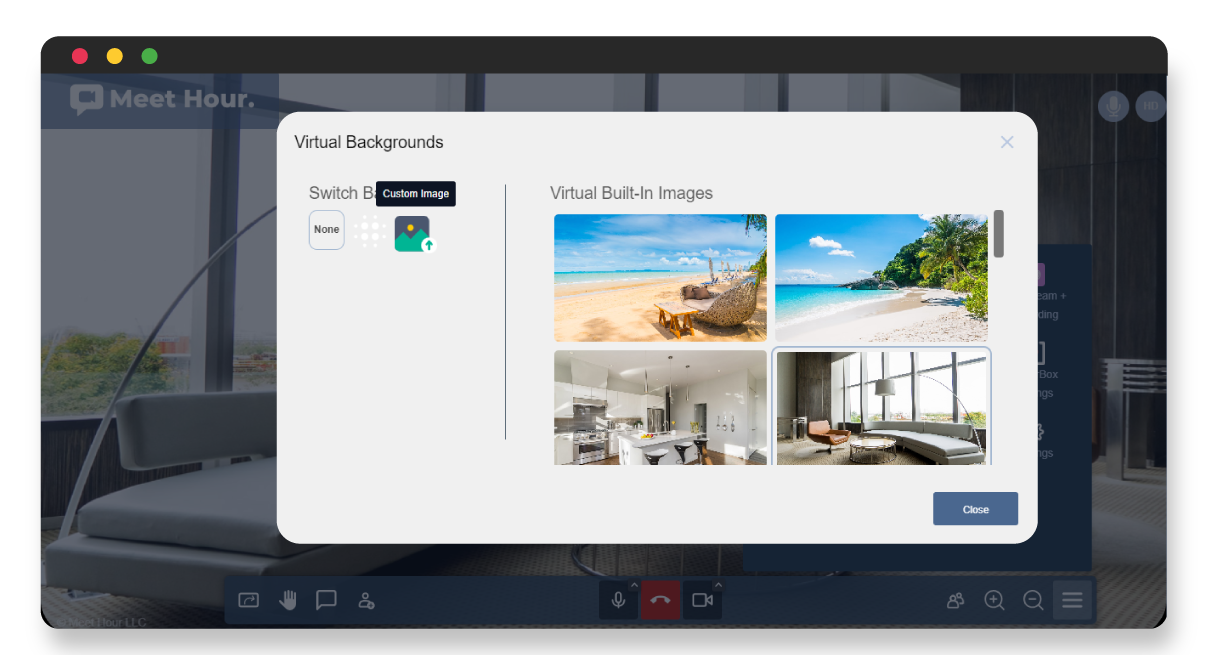
Task: Expand the camera options arrow
Action: click(x=718, y=585)
